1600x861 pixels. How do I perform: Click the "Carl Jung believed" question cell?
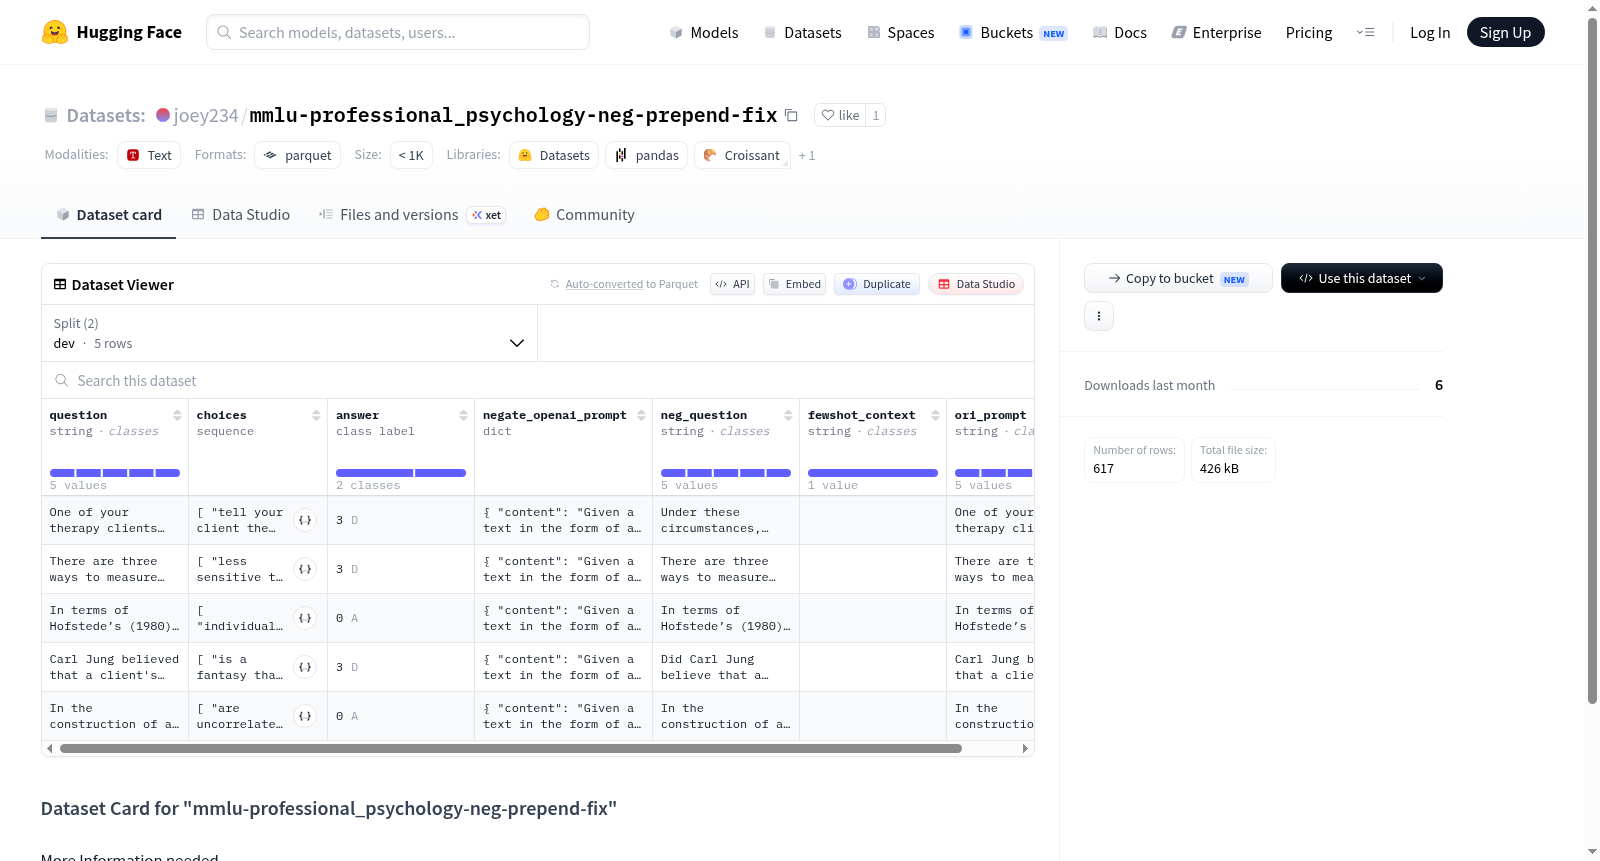coord(115,667)
